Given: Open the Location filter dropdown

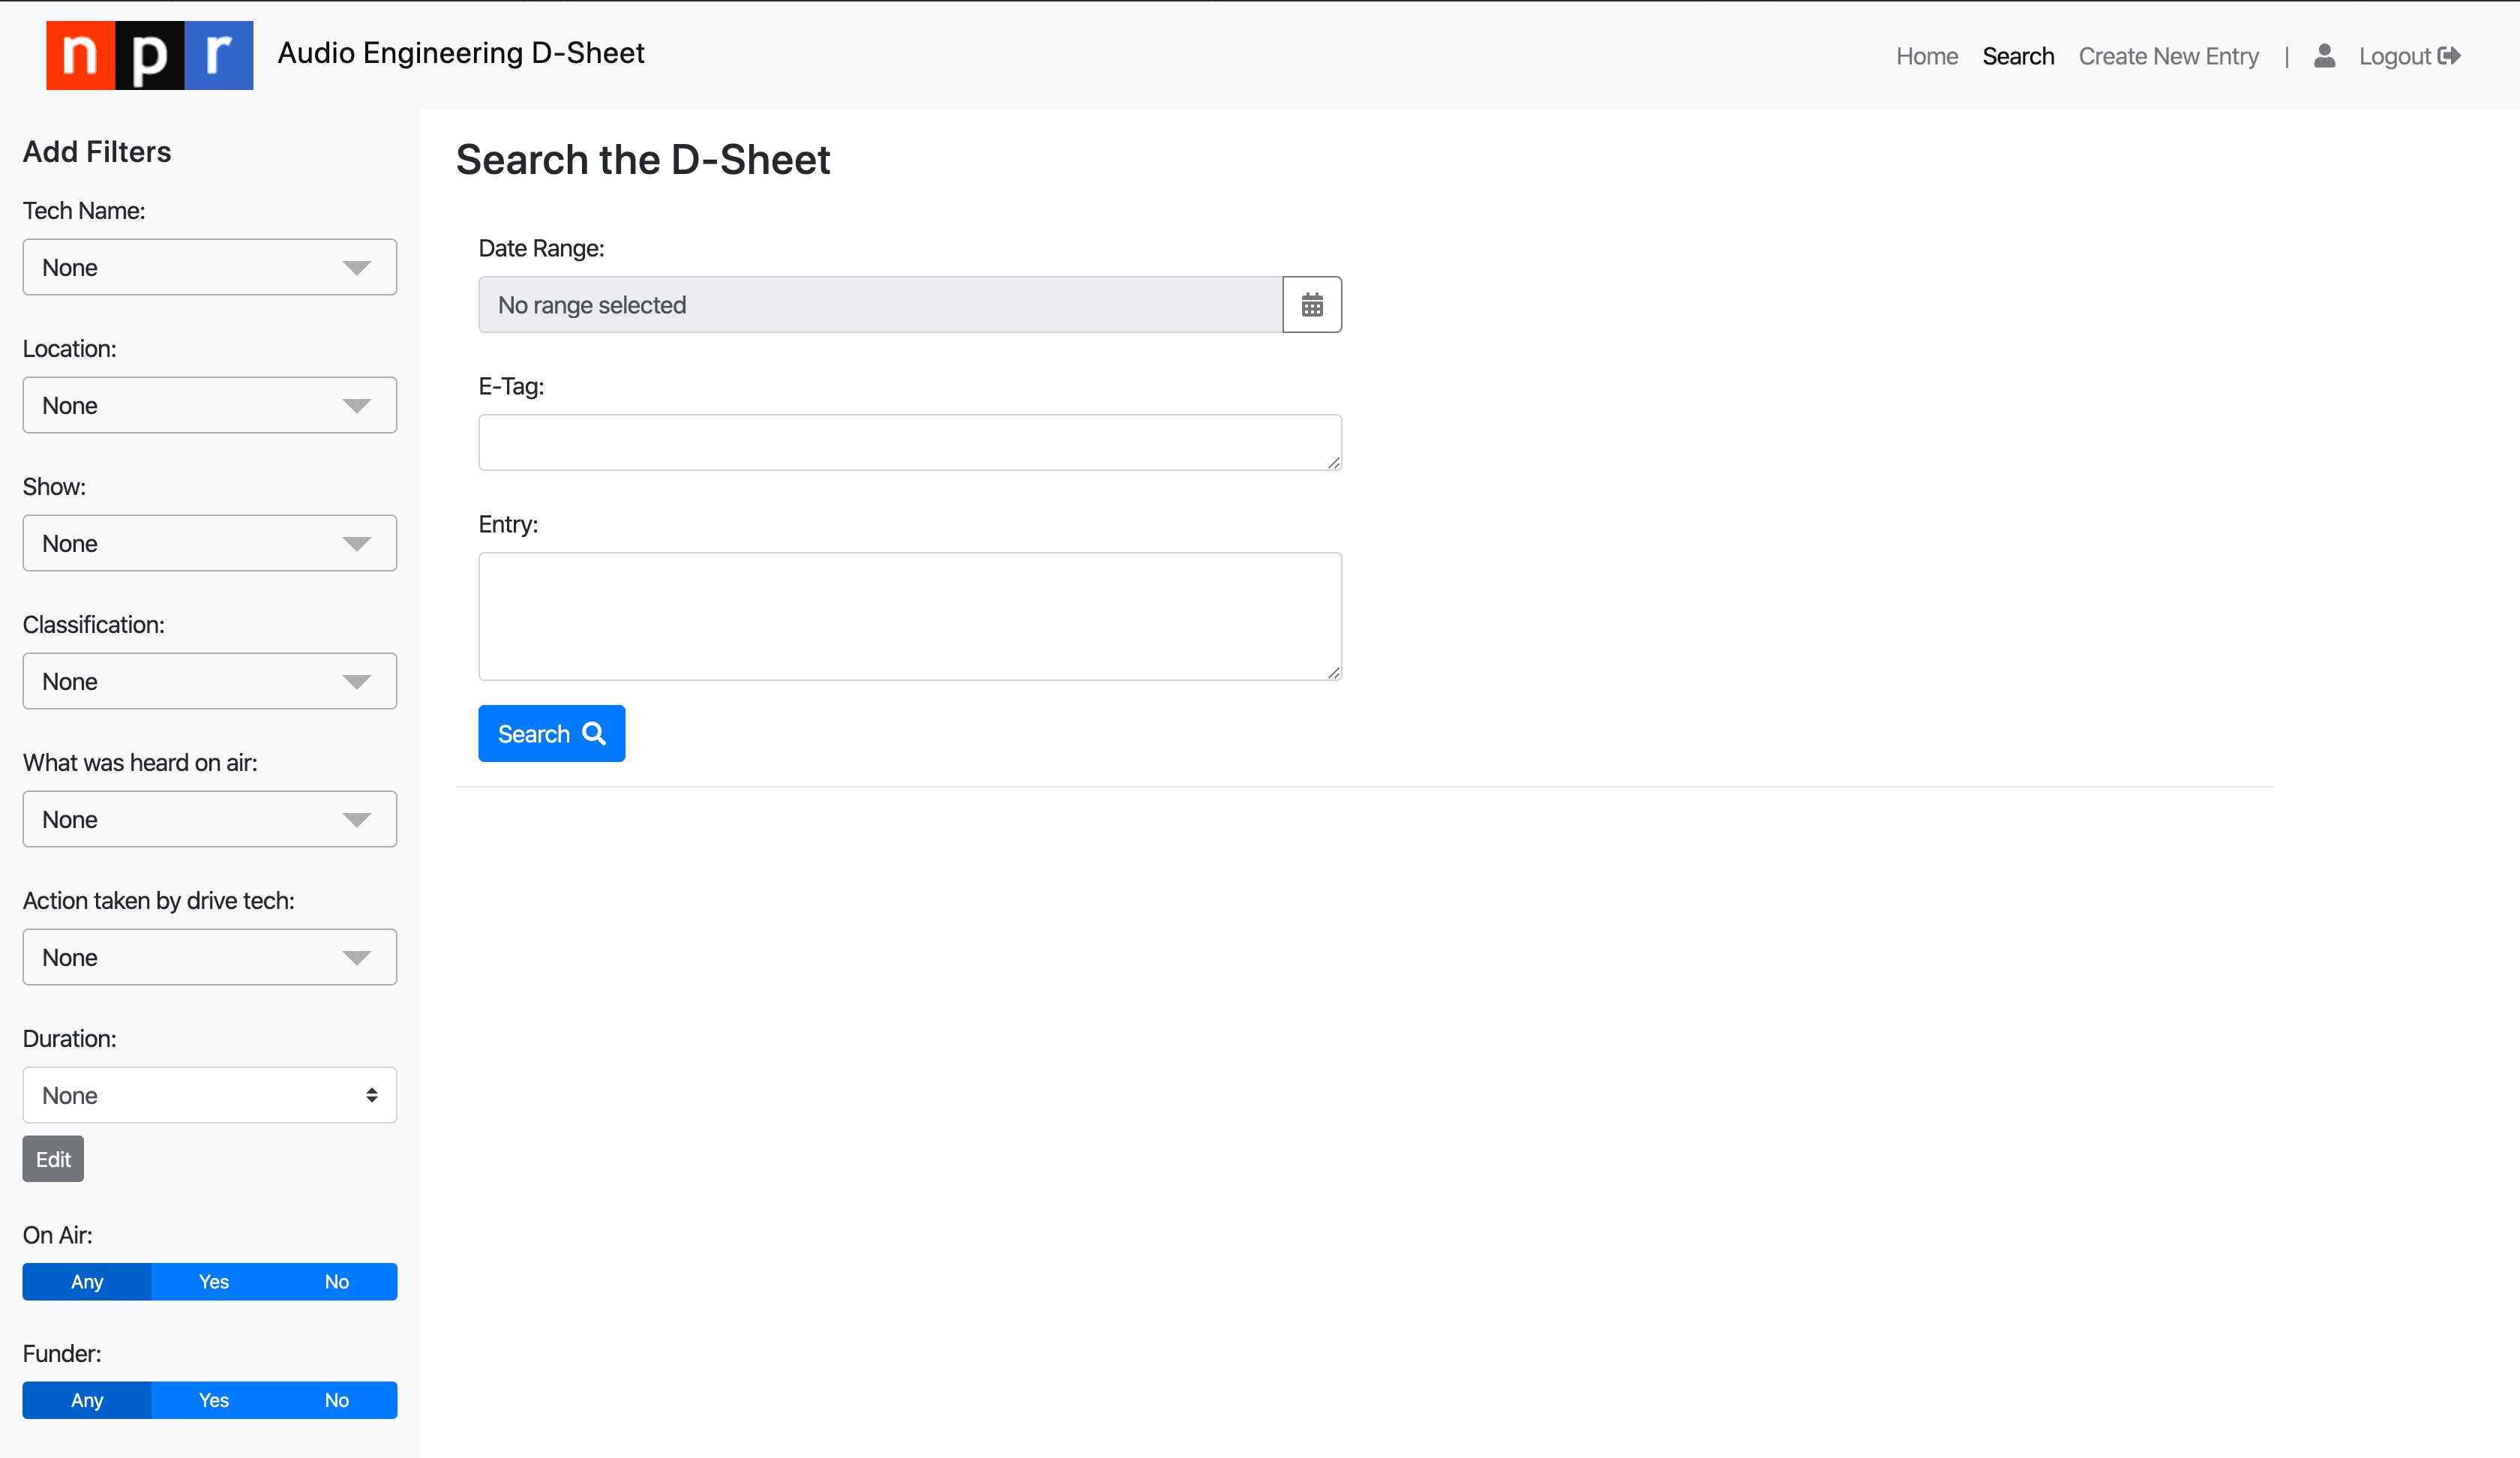Looking at the screenshot, I should (209, 405).
